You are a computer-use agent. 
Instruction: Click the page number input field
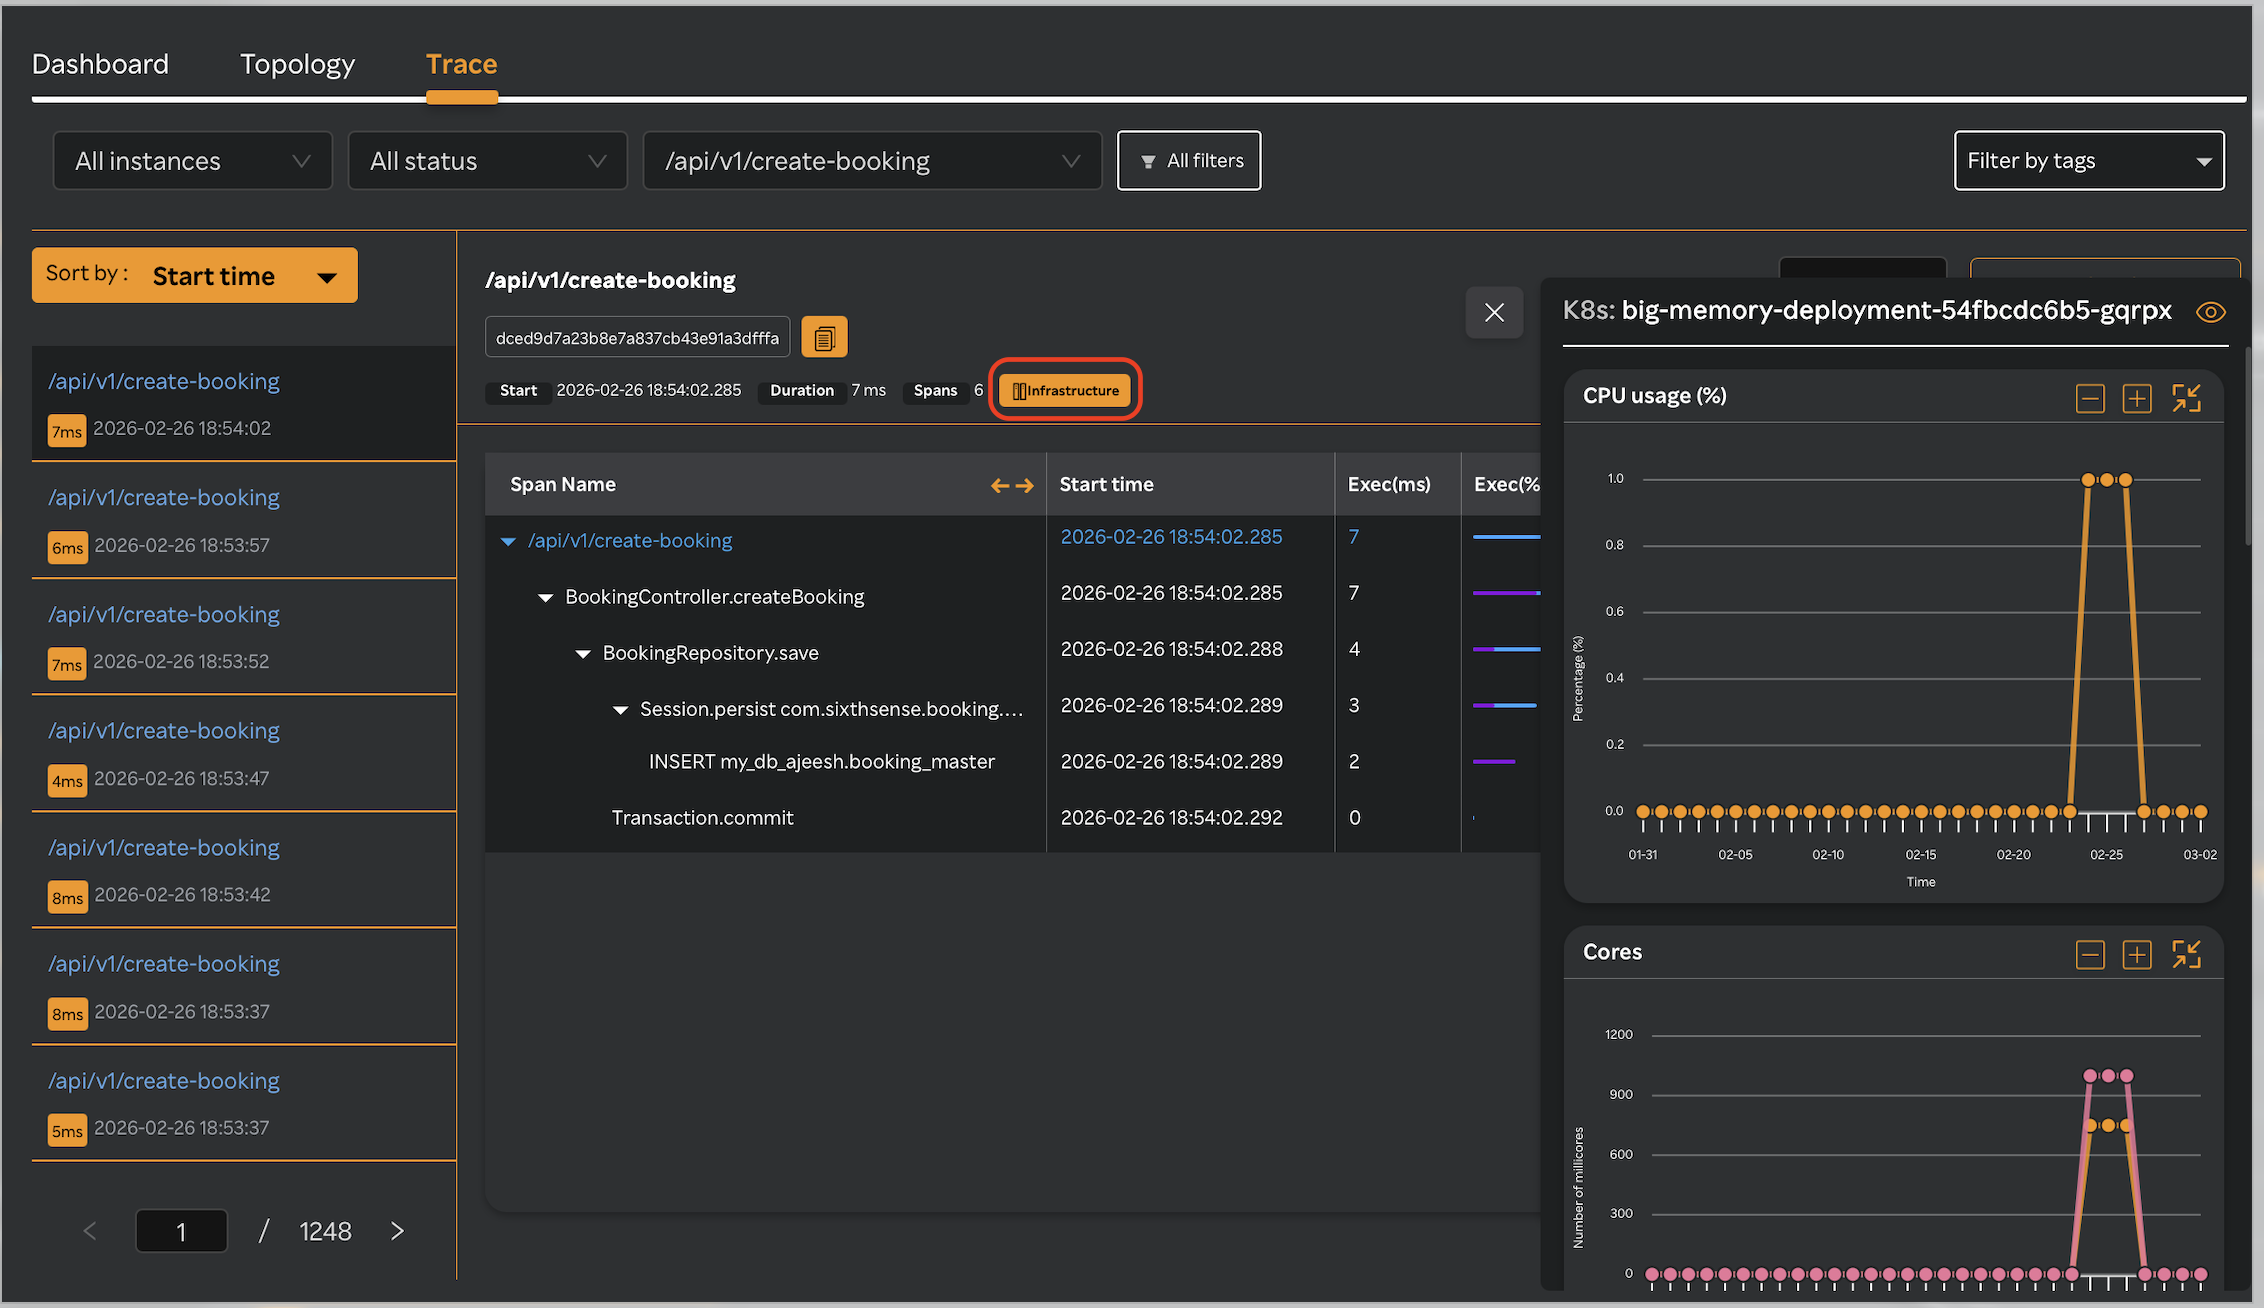click(x=181, y=1231)
